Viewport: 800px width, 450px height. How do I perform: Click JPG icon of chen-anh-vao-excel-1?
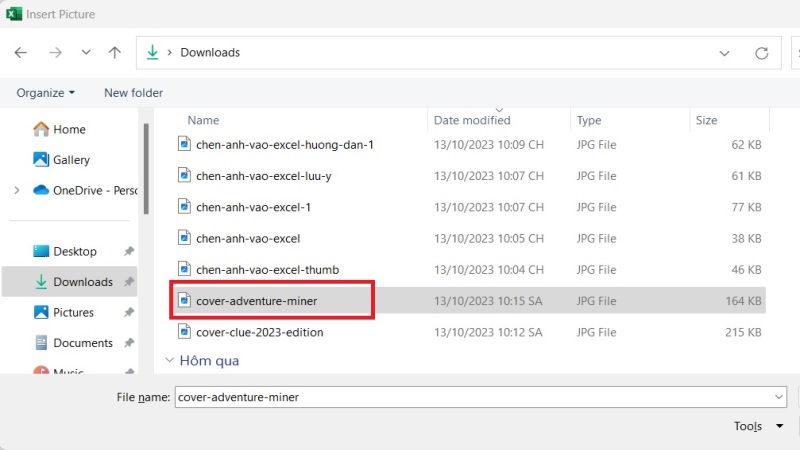[x=184, y=207]
